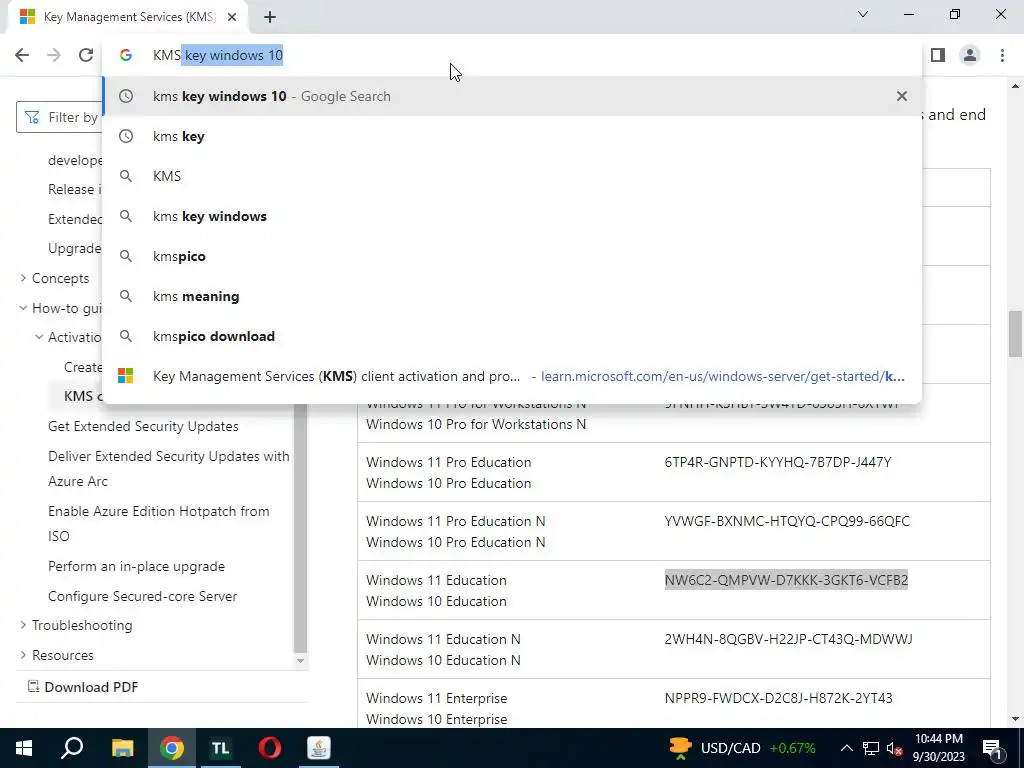
Task: Click the page scroll-up arrow
Action: (x=1015, y=86)
